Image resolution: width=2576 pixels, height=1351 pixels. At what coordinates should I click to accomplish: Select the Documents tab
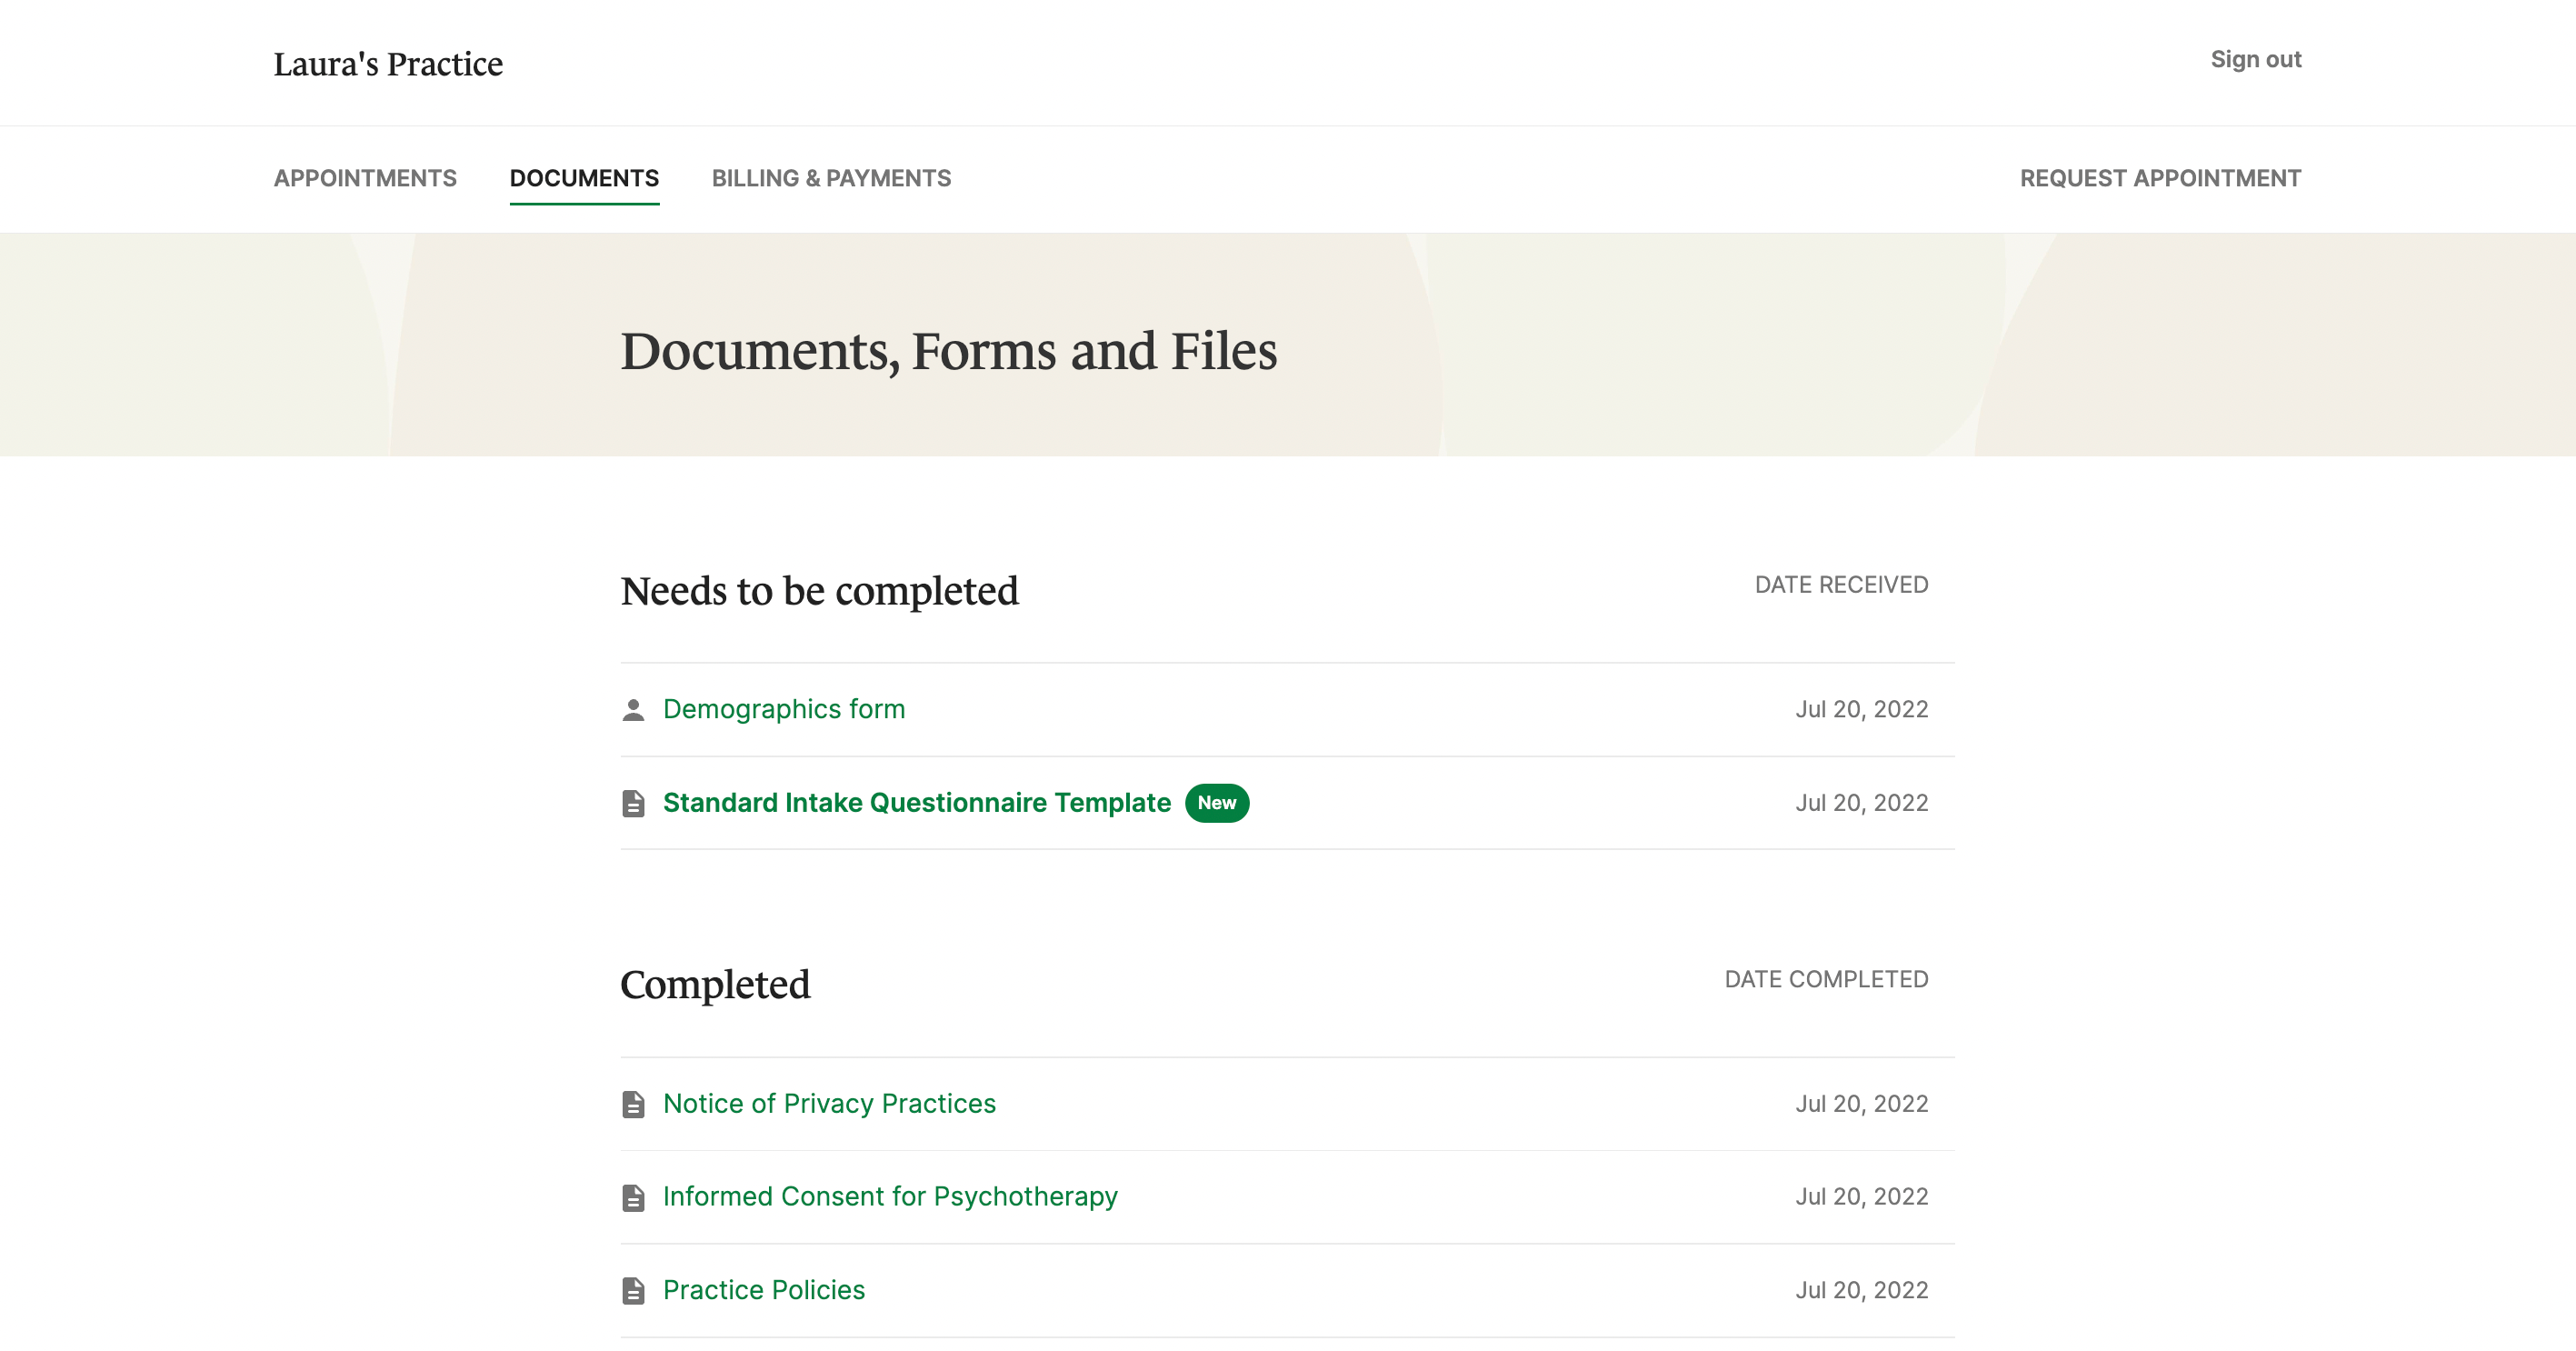tap(584, 178)
